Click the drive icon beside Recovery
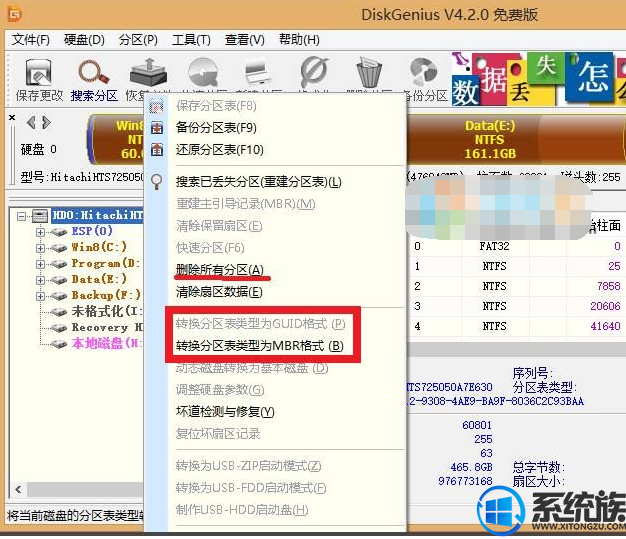626x539 pixels. click(59, 328)
